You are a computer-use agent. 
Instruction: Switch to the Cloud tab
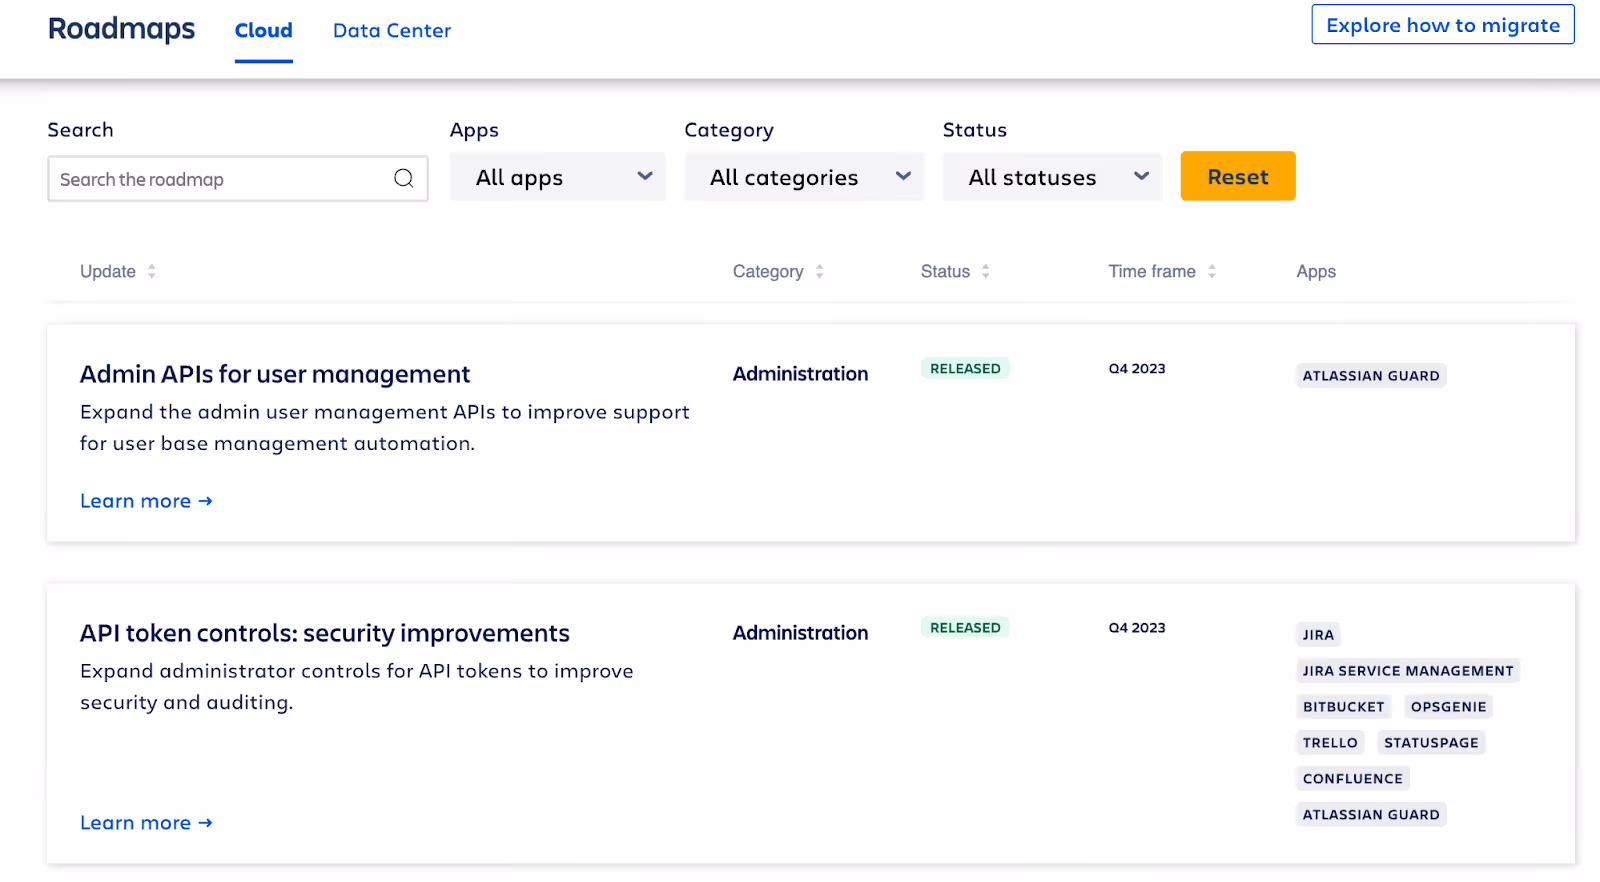pyautogui.click(x=264, y=30)
